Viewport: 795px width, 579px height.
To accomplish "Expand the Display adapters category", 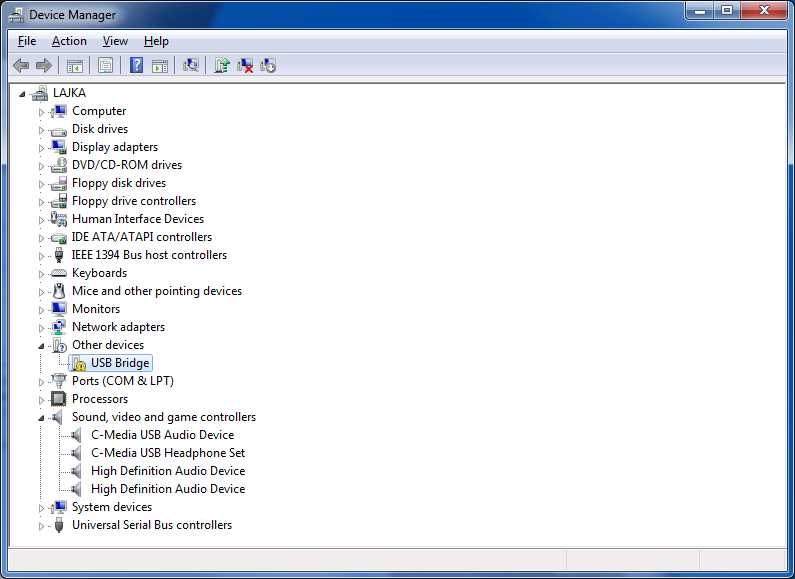I will 42,148.
